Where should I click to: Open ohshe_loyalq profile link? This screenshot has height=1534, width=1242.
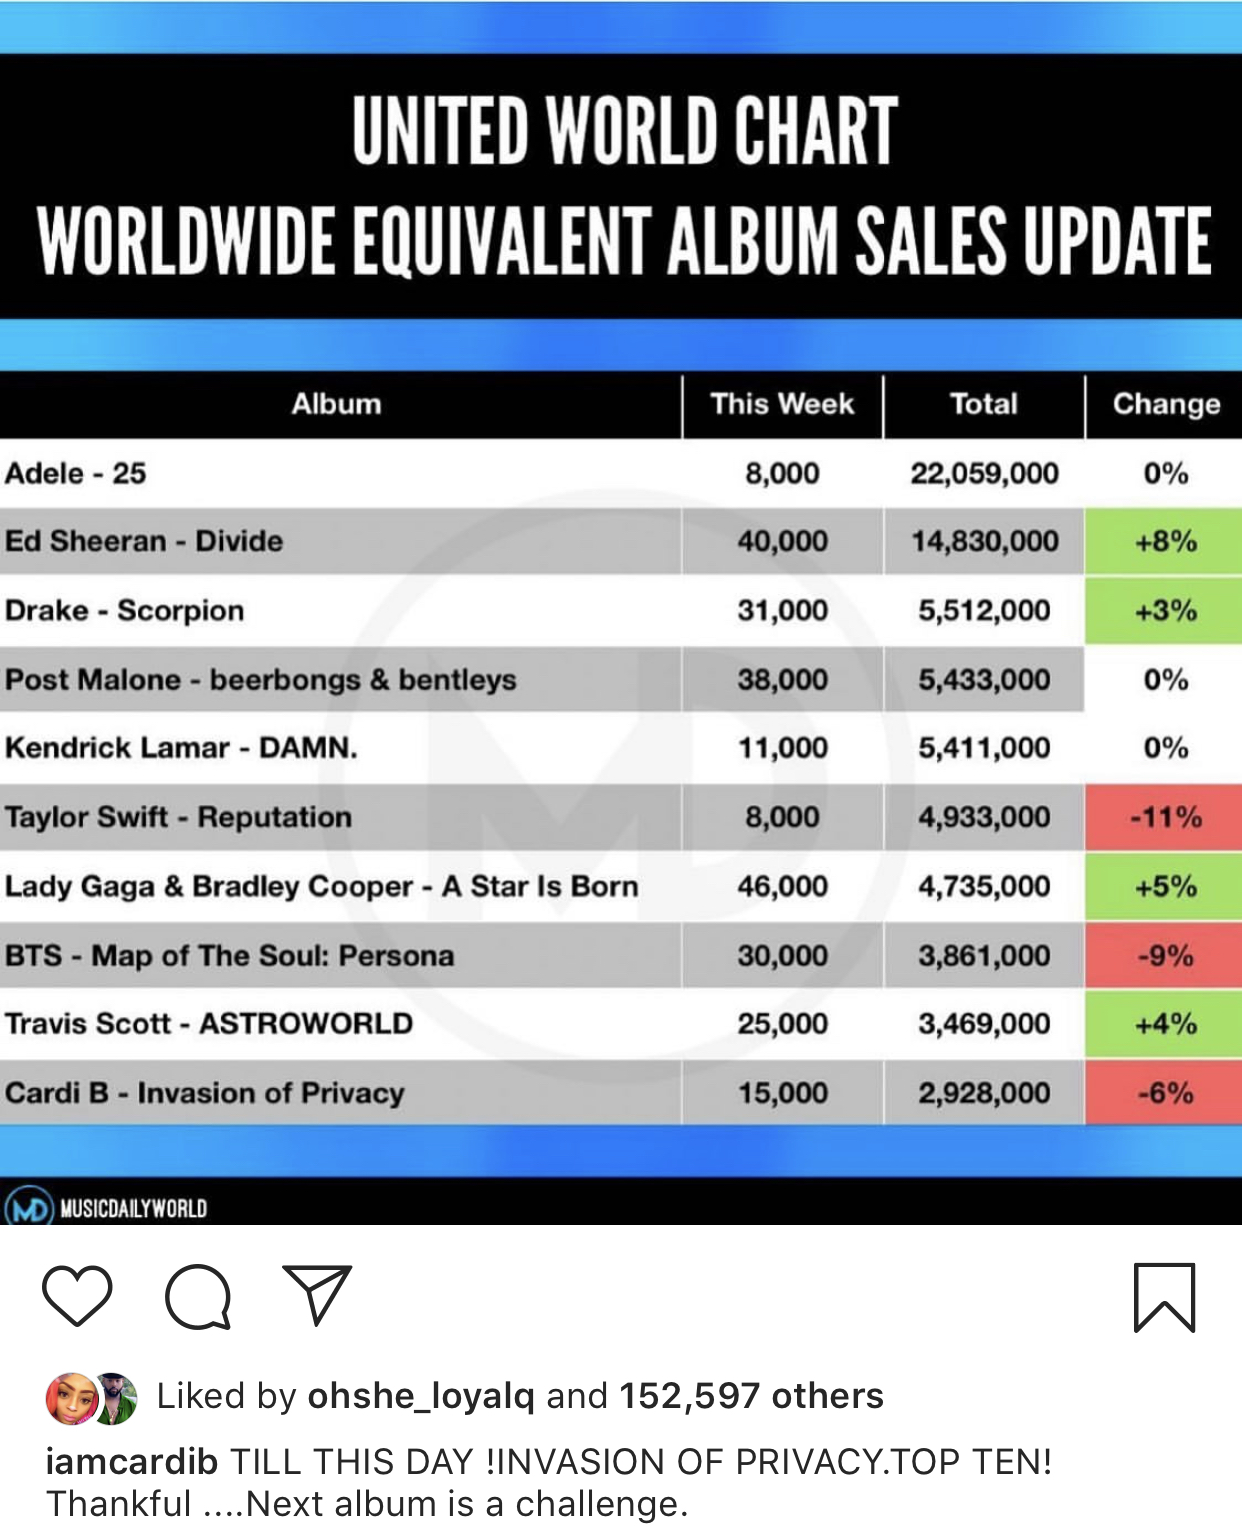point(421,1396)
